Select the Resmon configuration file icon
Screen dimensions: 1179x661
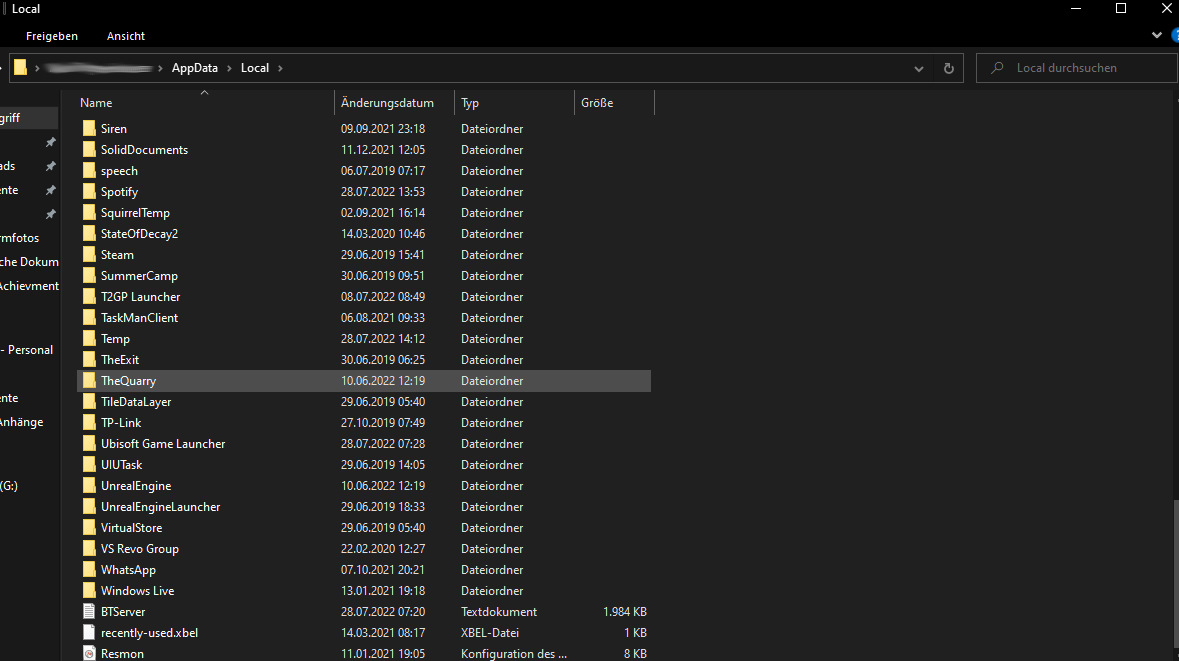(x=89, y=653)
